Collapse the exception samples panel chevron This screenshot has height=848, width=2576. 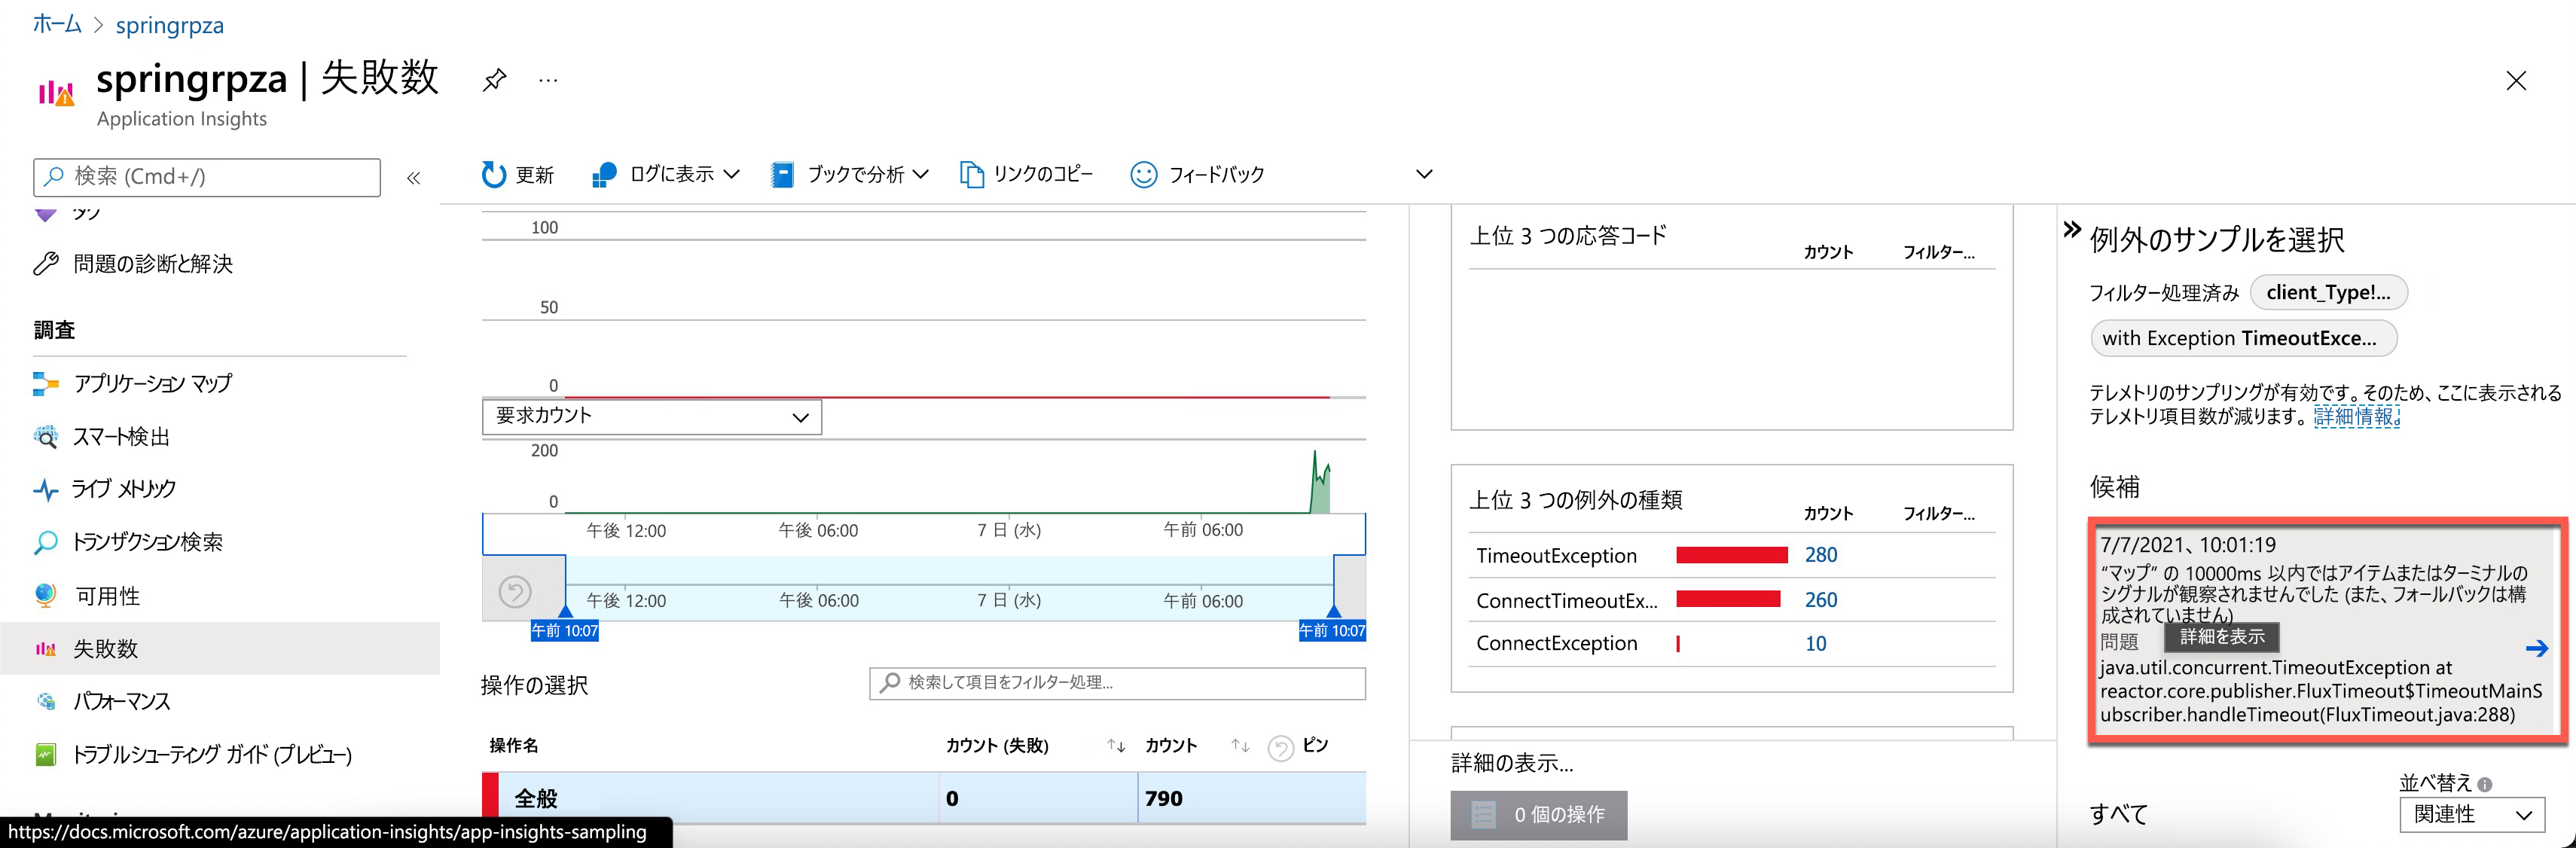2072,230
